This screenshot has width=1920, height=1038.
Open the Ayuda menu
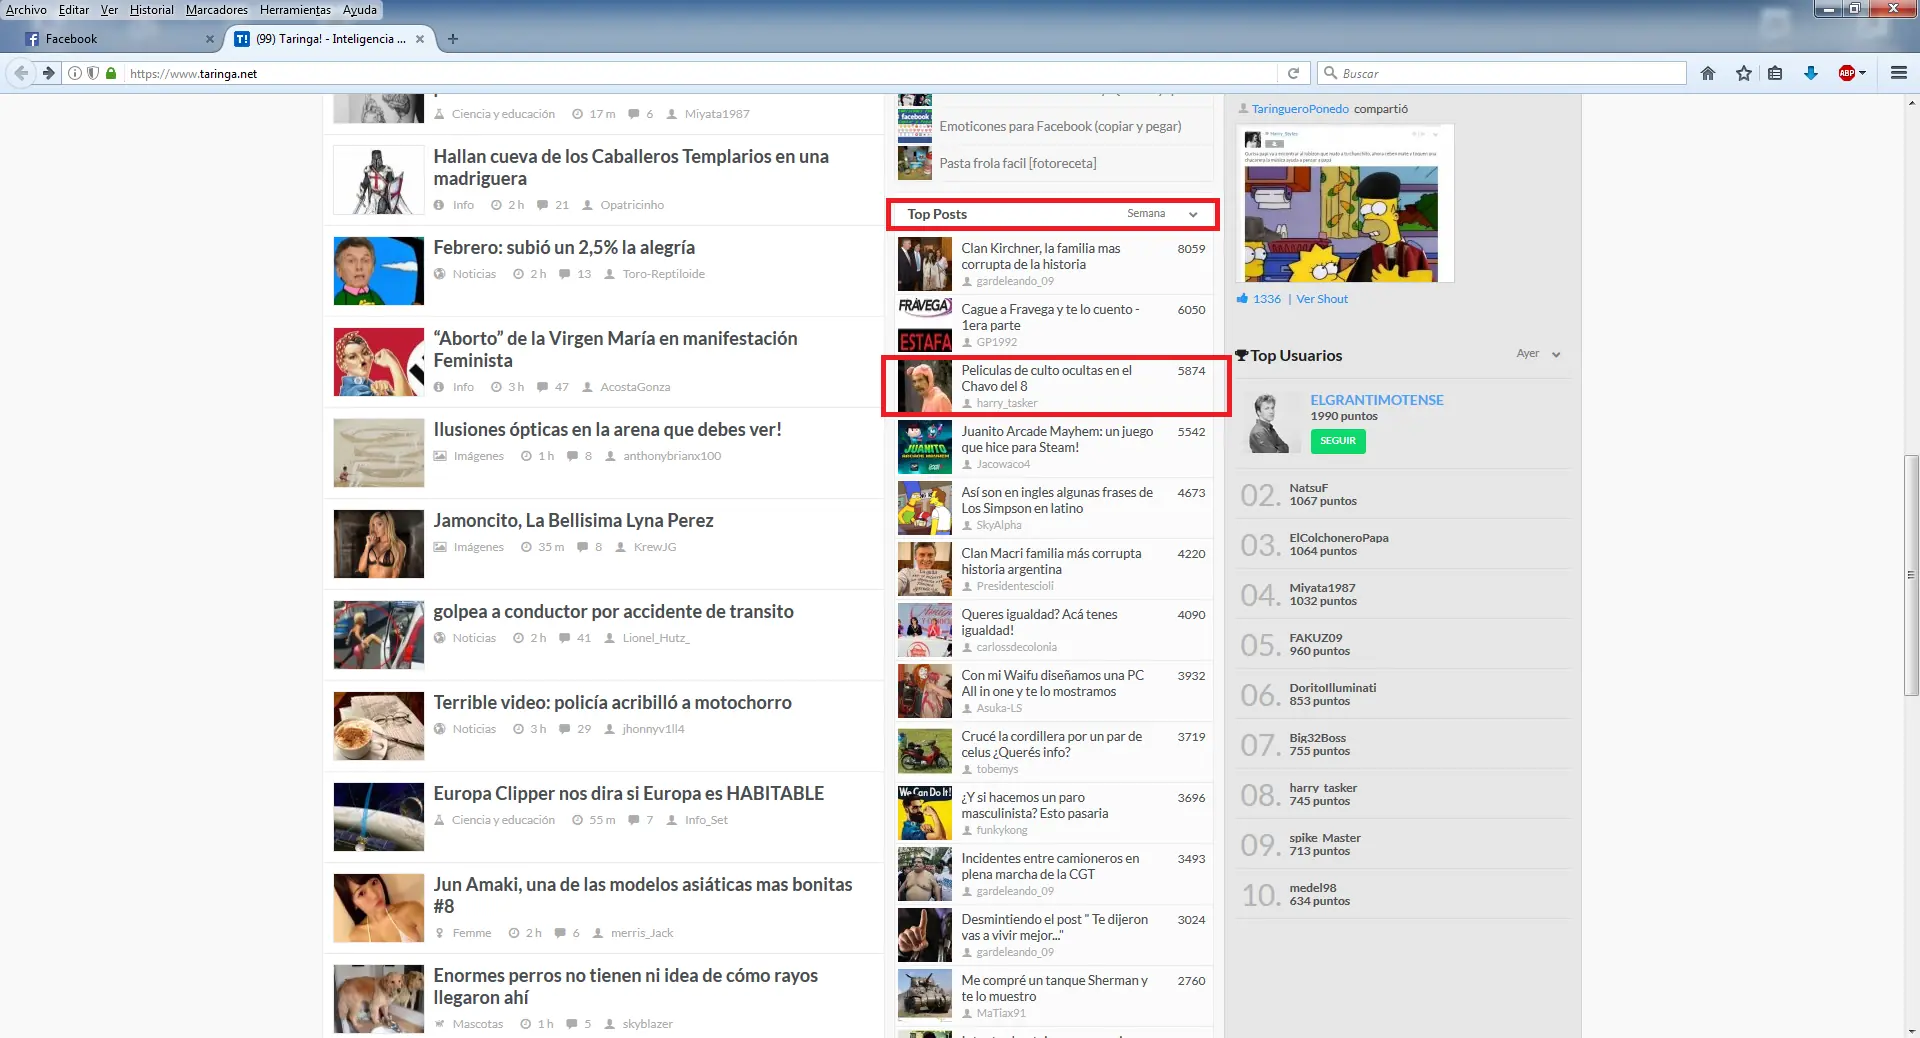pyautogui.click(x=360, y=10)
